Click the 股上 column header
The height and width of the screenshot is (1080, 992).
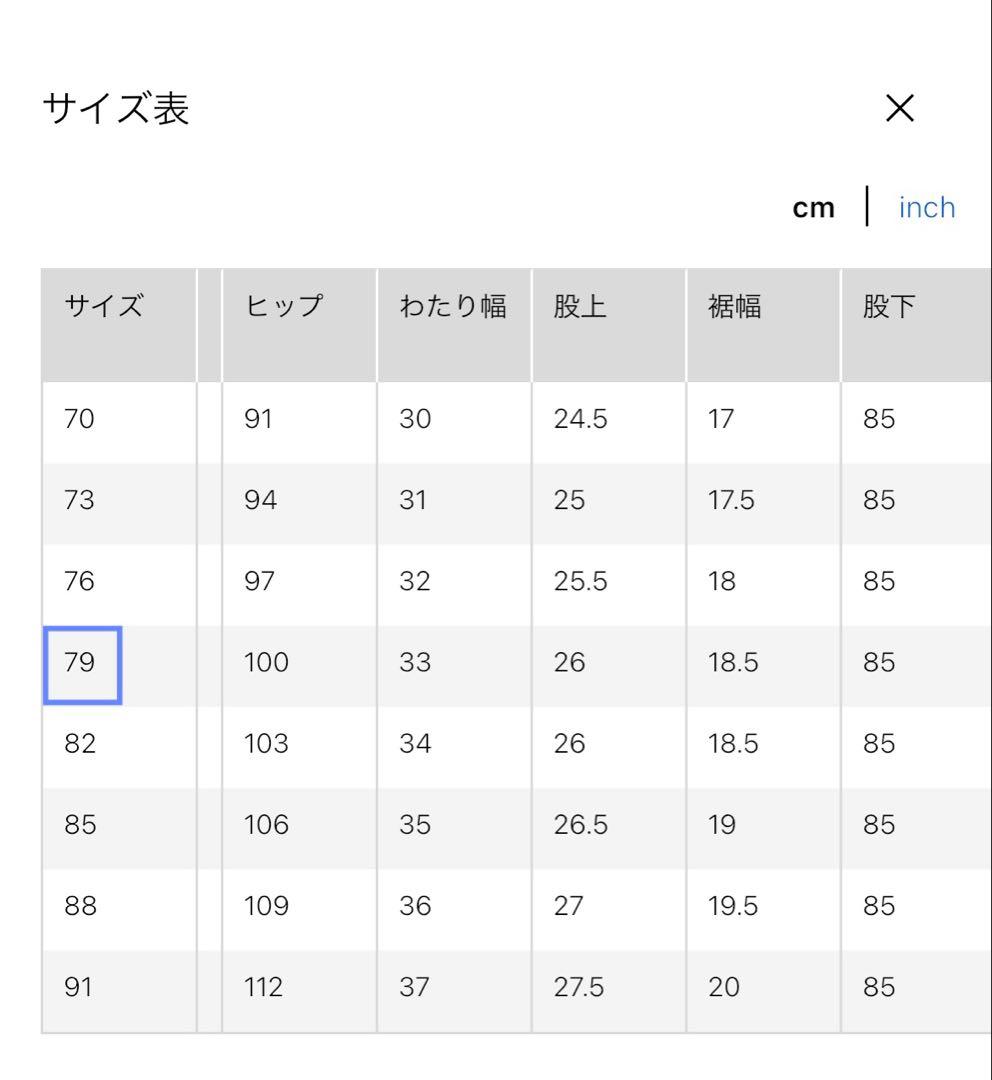[x=578, y=306]
